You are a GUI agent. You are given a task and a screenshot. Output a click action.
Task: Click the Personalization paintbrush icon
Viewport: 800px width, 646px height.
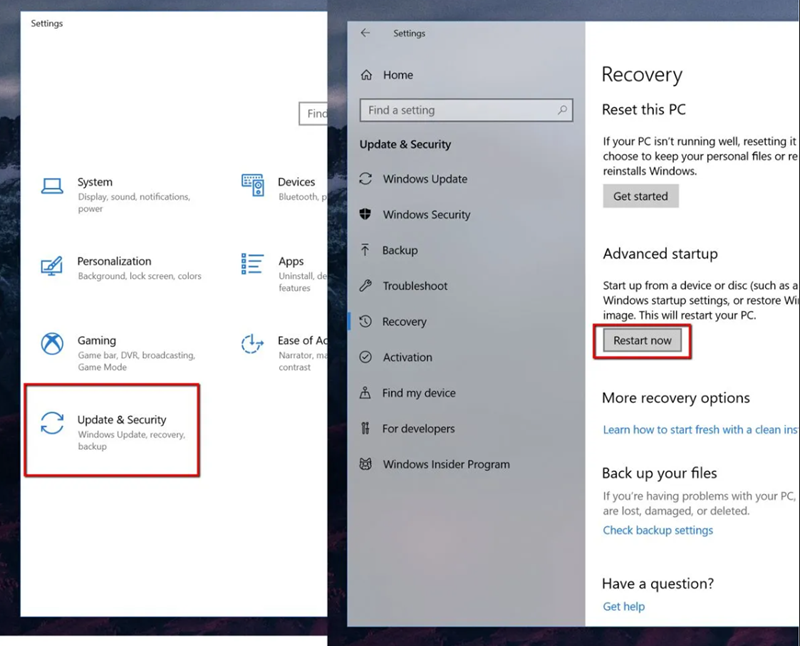(x=52, y=266)
